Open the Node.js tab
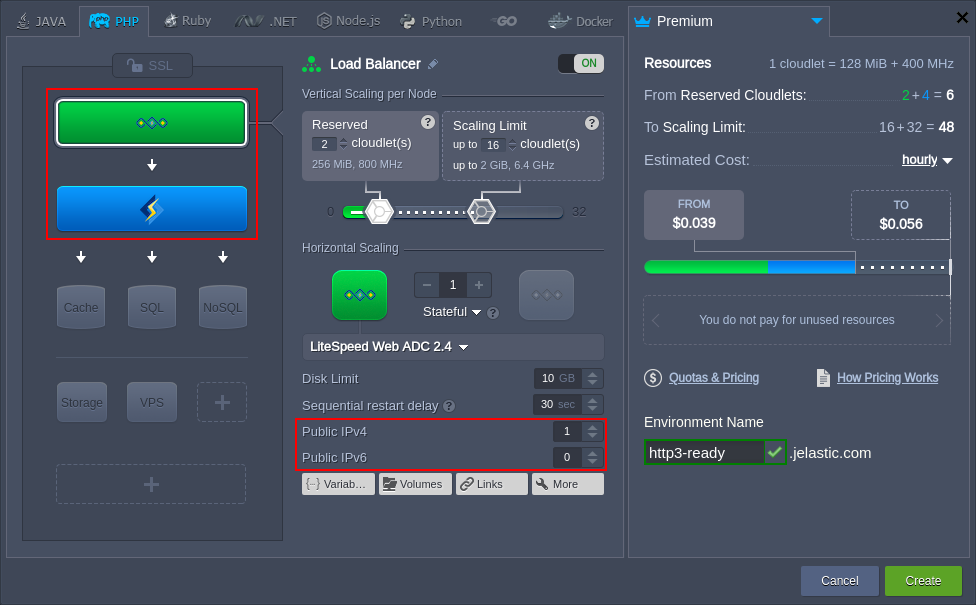This screenshot has width=976, height=605. coord(349,21)
